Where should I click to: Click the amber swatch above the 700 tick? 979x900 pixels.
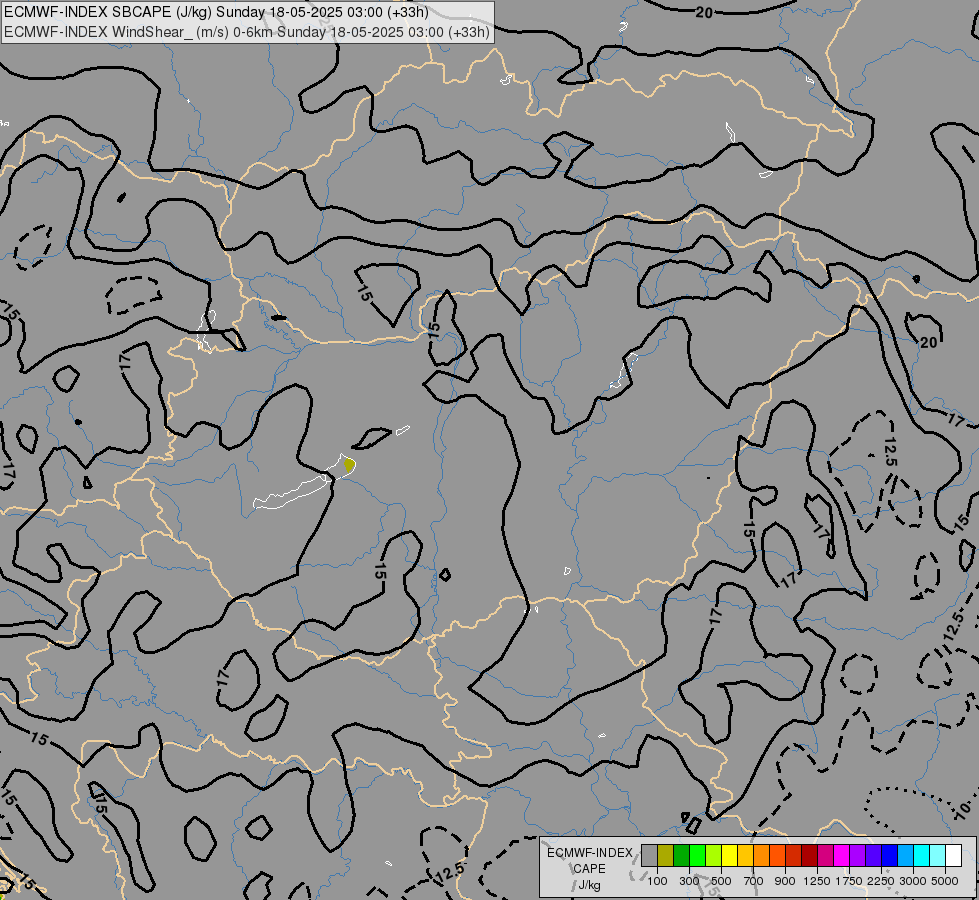[745, 855]
